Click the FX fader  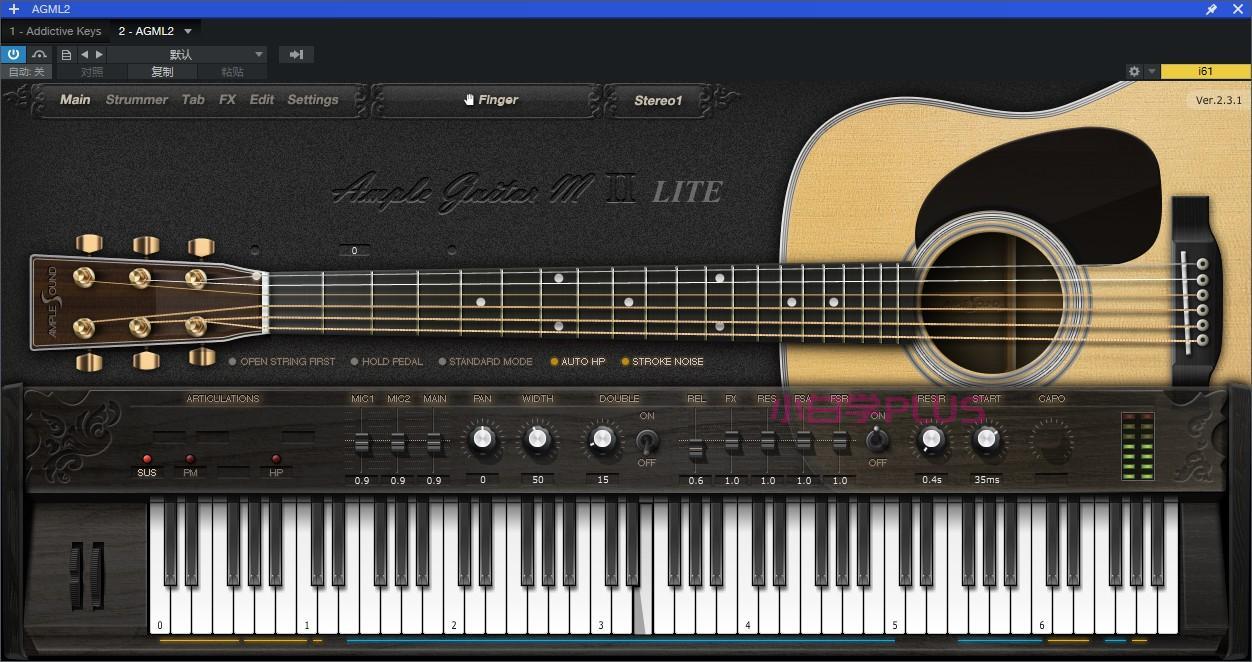coord(732,441)
